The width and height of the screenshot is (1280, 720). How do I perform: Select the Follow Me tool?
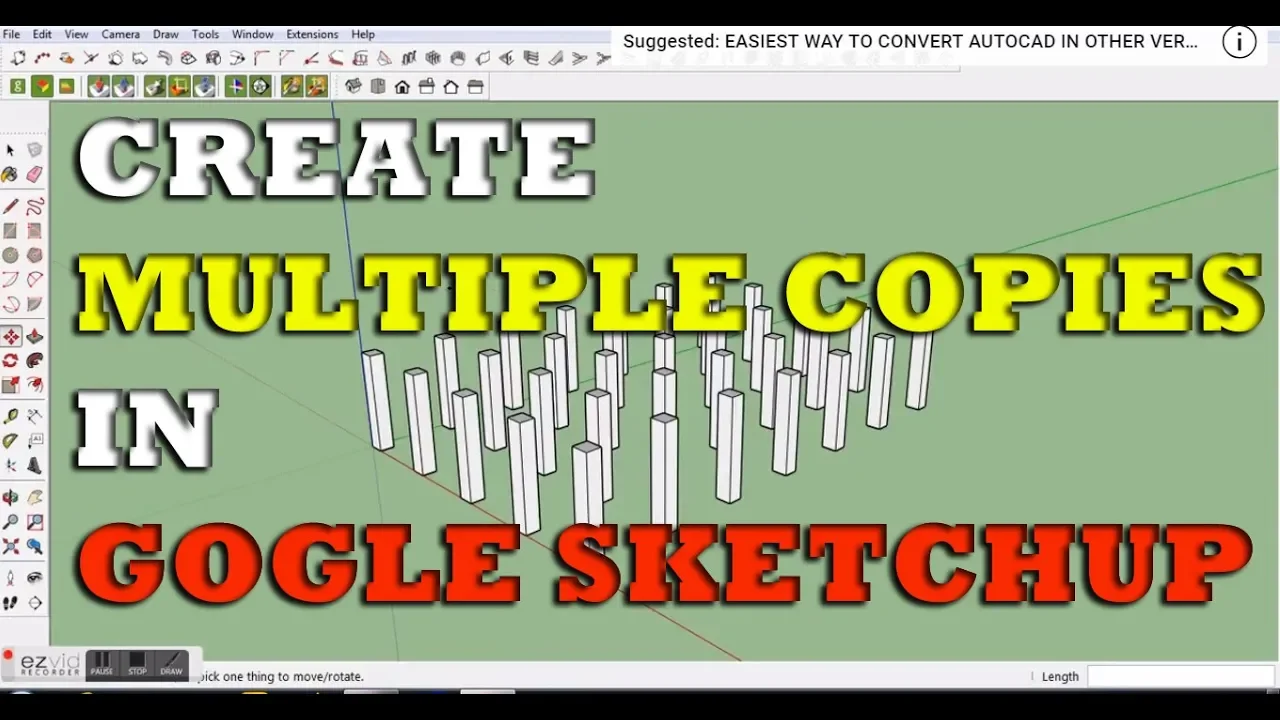[x=35, y=361]
